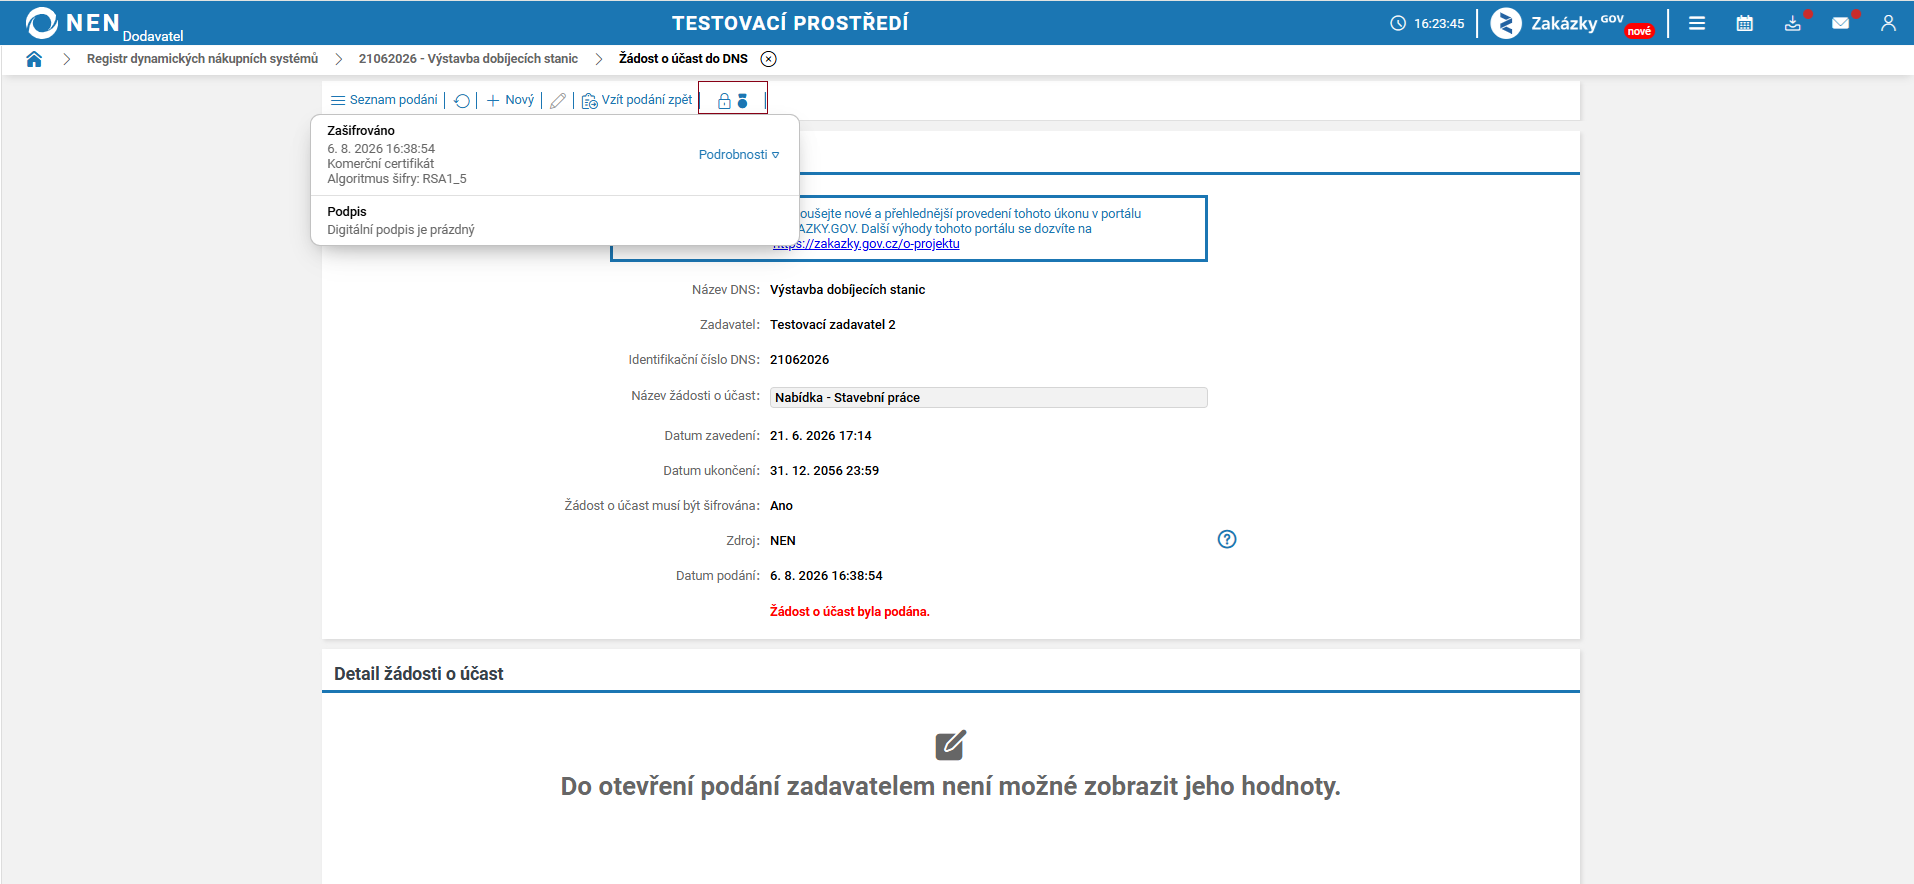Screen dimensions: 1914x884
Task: Open Seznam podání list
Action: (384, 100)
